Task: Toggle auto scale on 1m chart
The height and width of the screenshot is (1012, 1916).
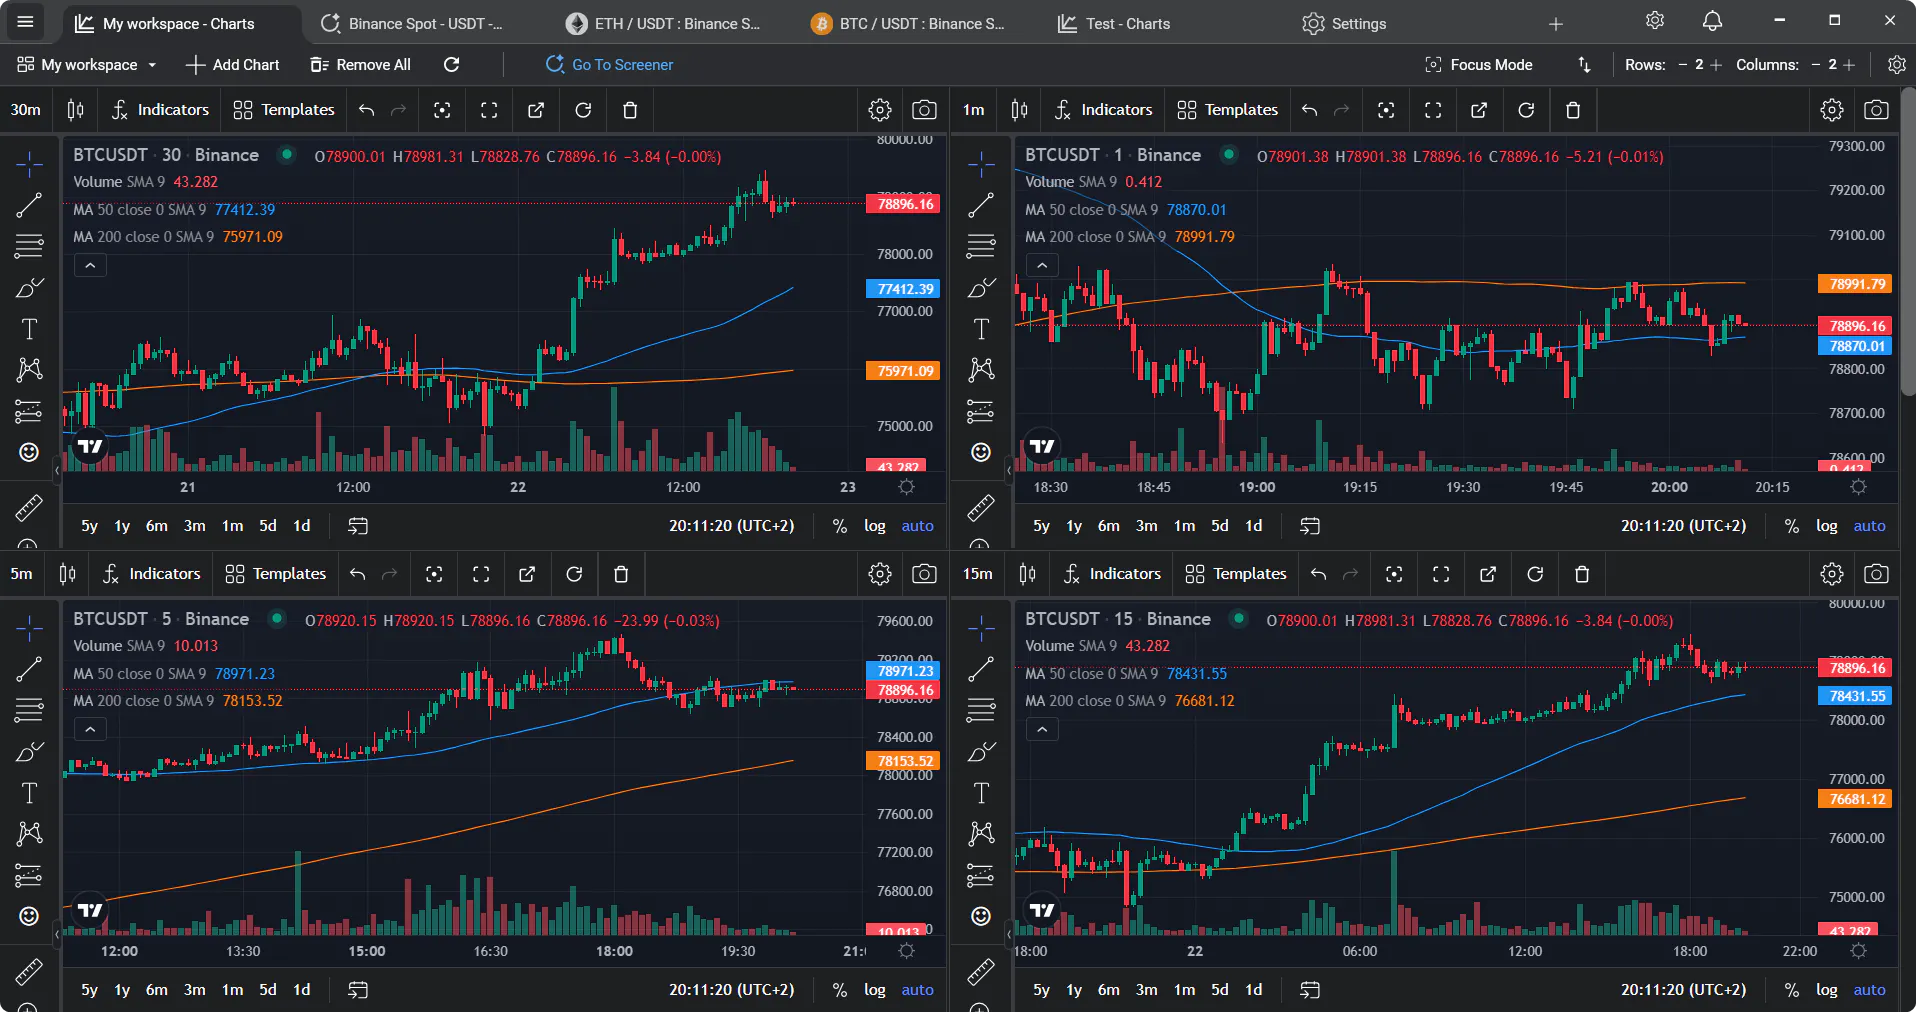Action: click(1869, 526)
